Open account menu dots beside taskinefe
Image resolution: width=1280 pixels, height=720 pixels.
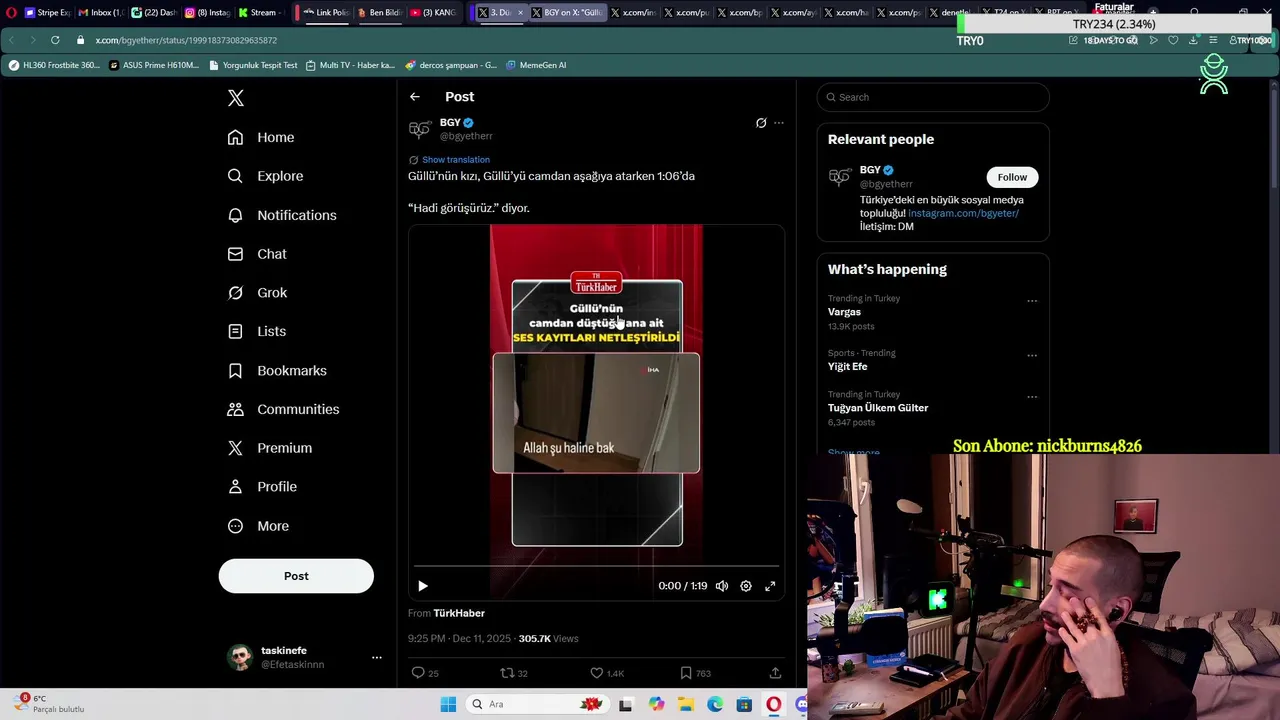click(376, 657)
